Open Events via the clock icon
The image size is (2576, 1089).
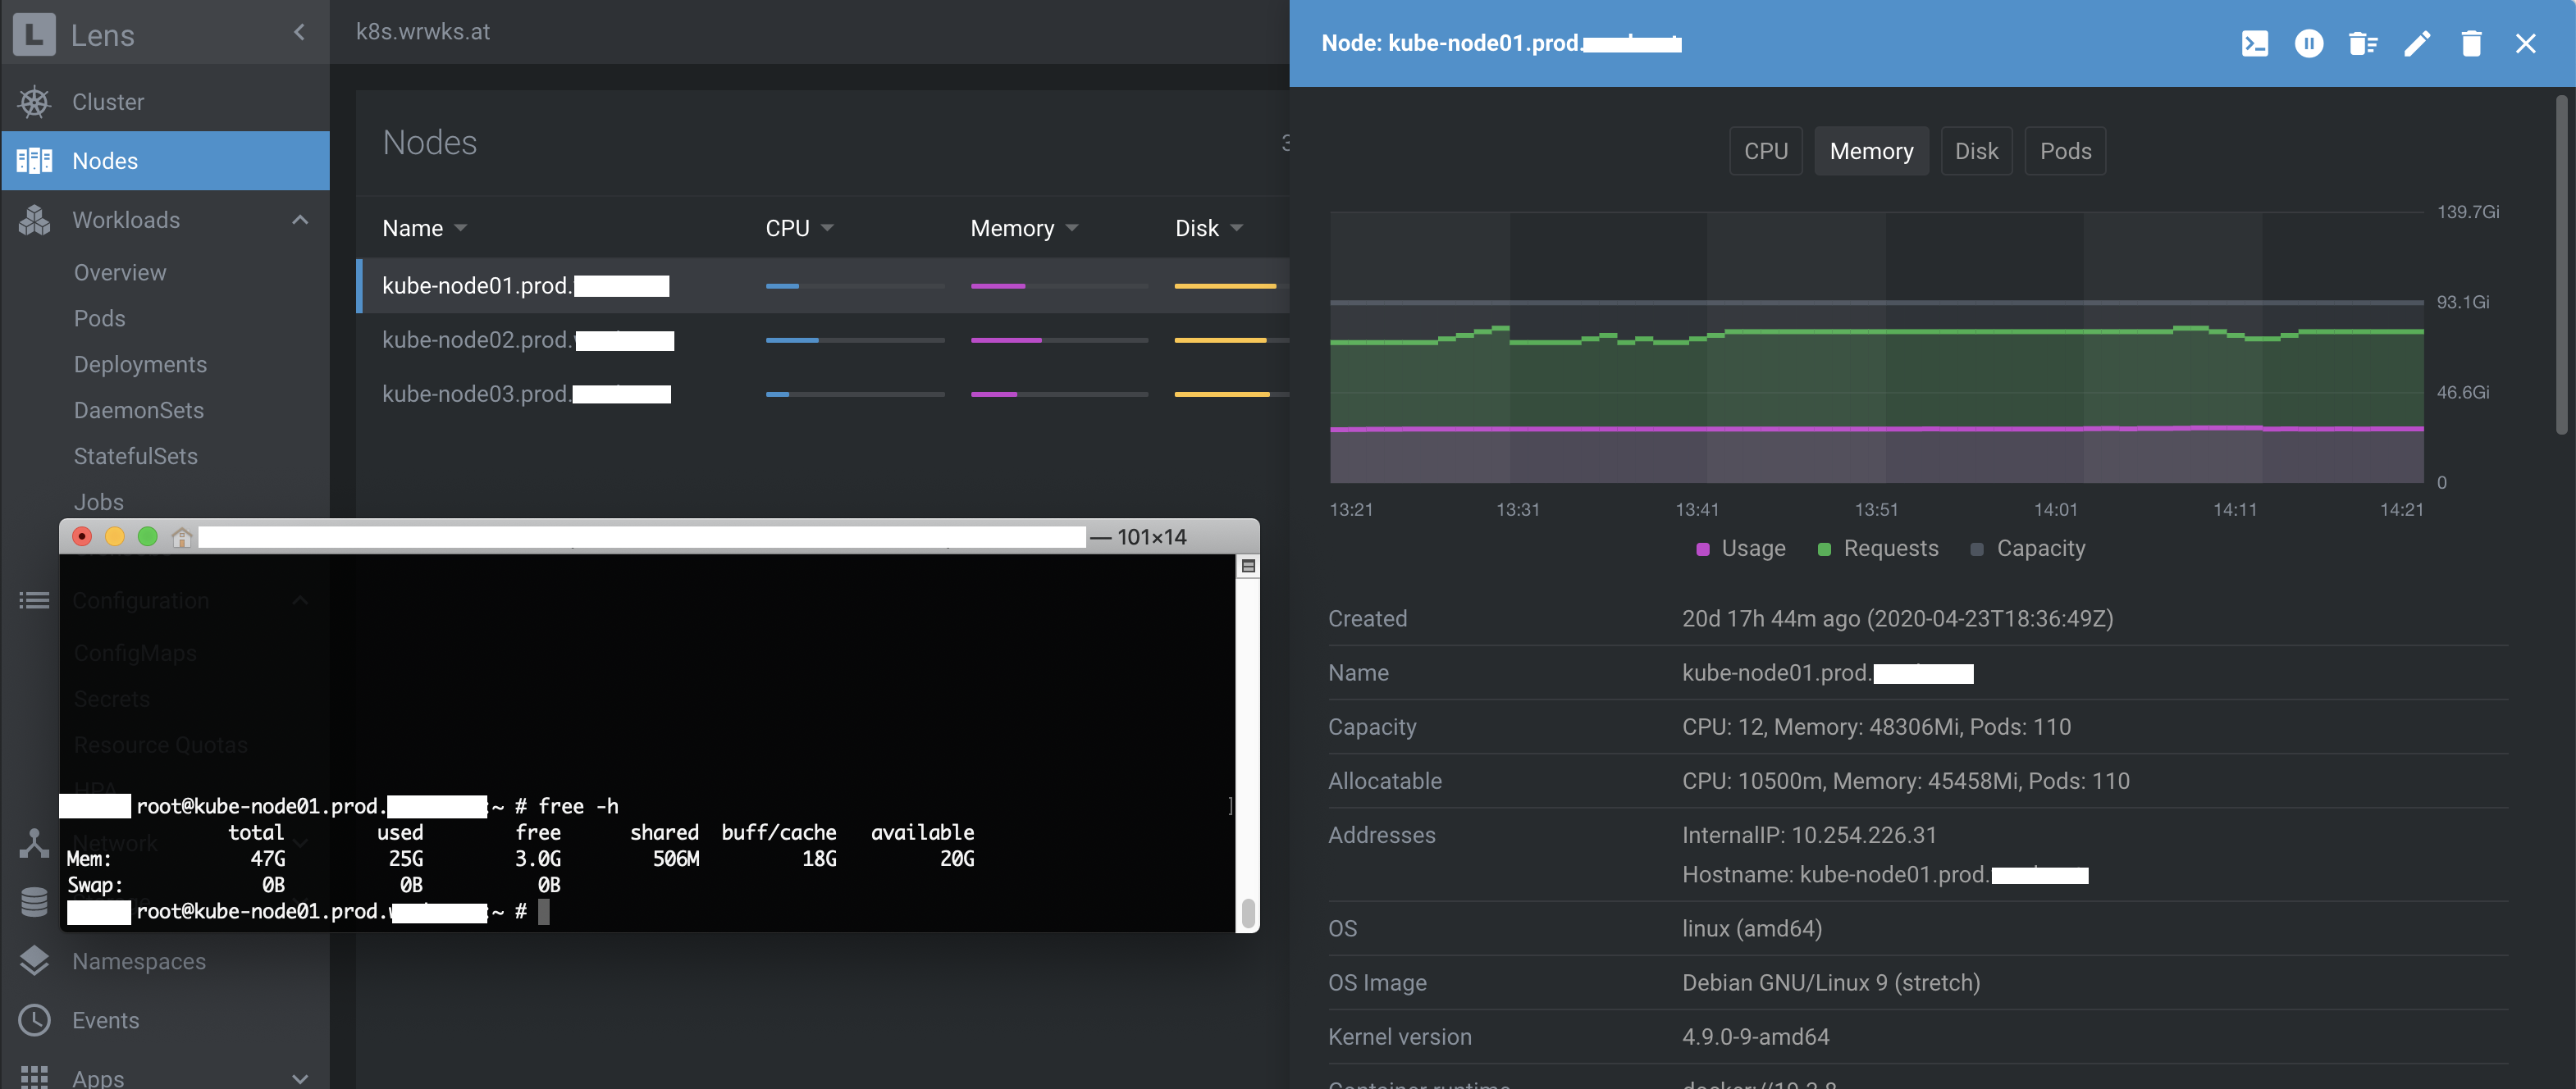point(35,1020)
